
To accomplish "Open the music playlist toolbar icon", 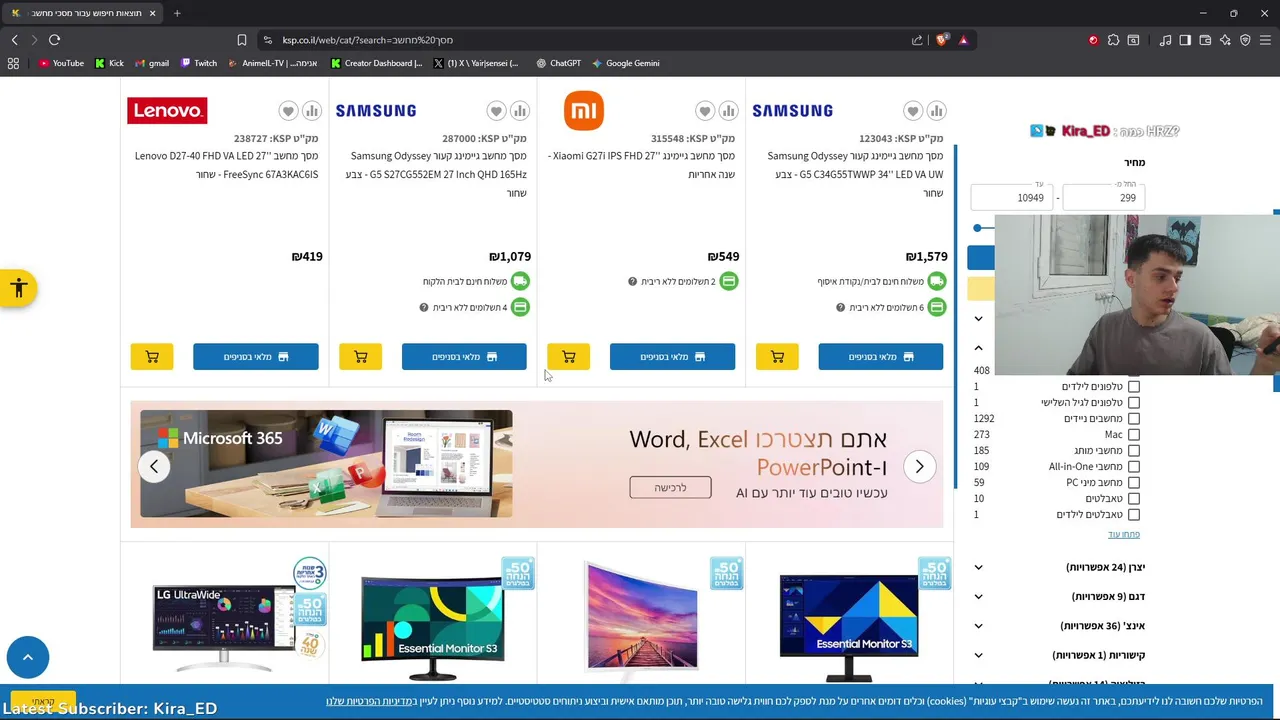I will pos(1165,40).
